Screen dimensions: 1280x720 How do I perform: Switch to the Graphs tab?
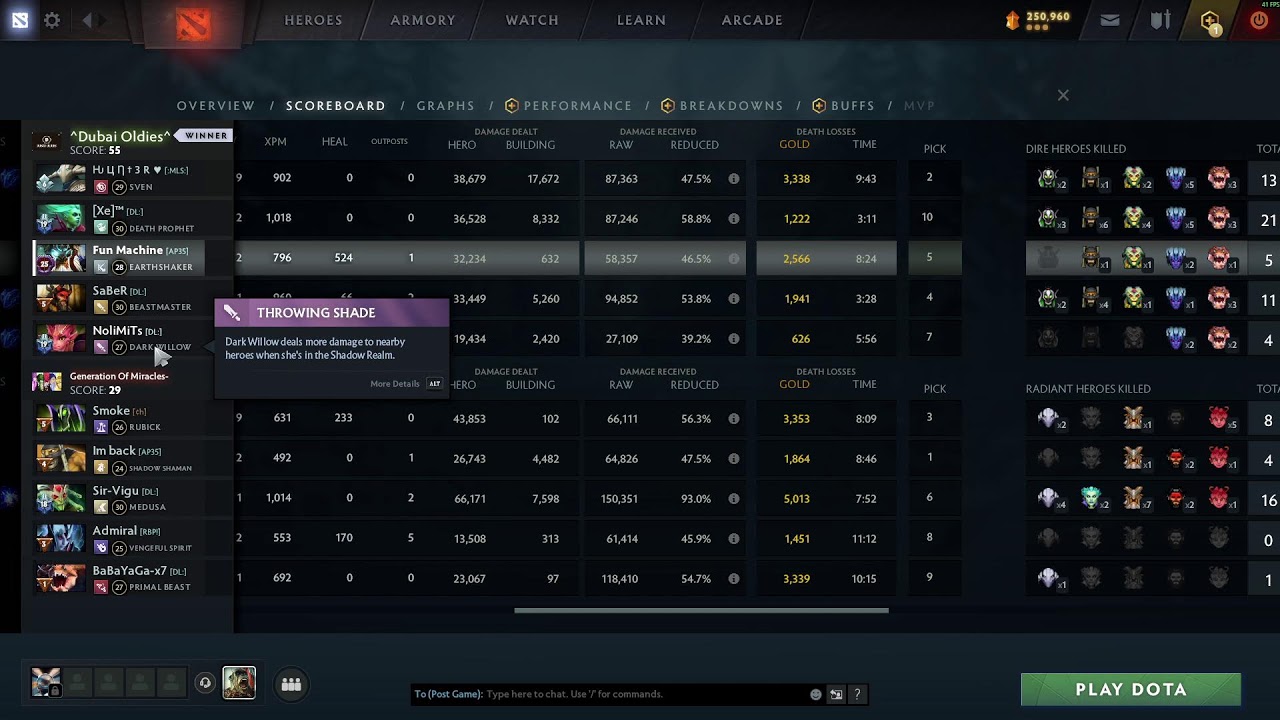(446, 106)
